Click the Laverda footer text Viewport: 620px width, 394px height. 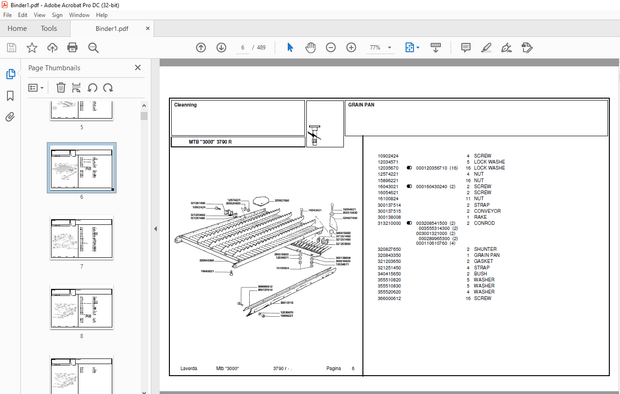[189, 368]
